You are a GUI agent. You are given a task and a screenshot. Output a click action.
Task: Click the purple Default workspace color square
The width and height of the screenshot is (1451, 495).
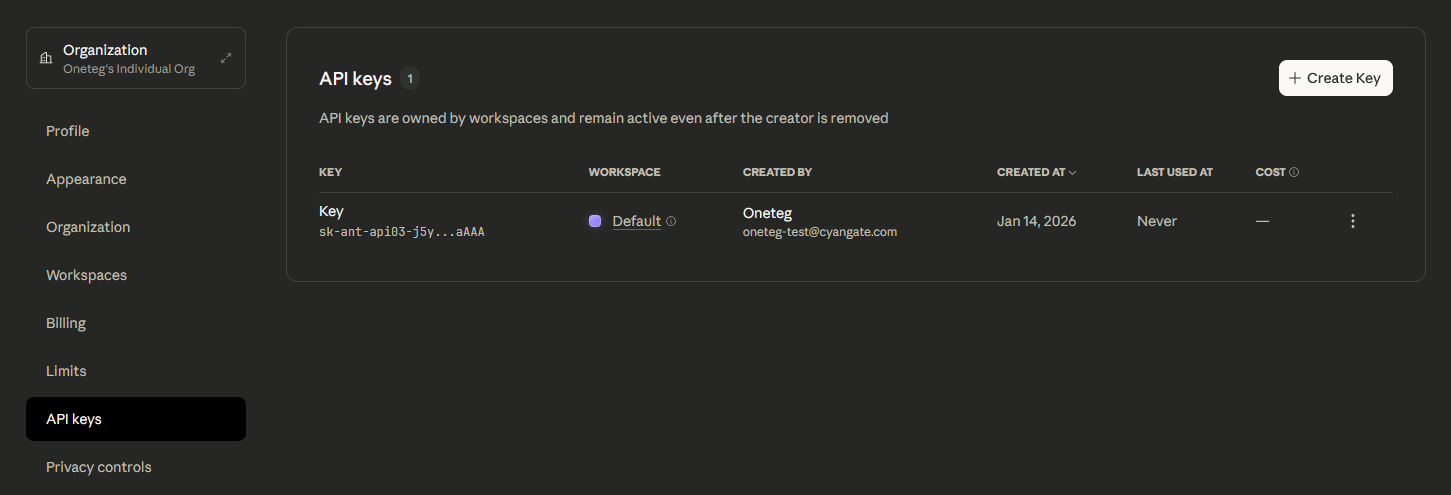[595, 221]
